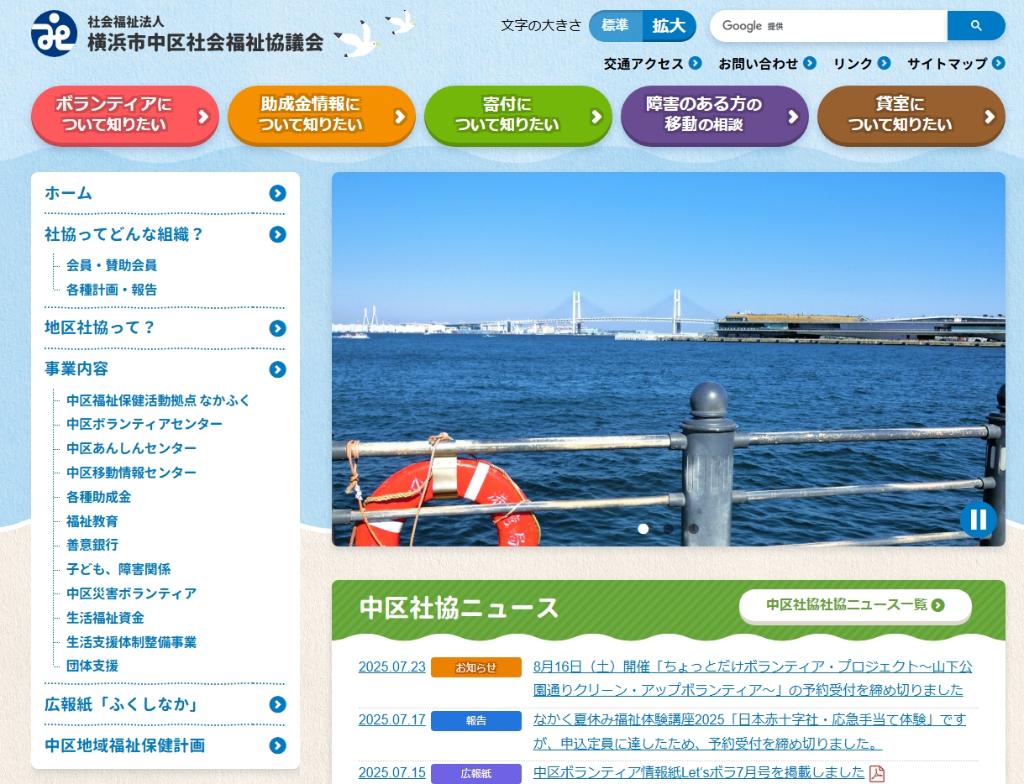Expand 社協ってどんな組織？ section
The image size is (1024, 784).
tap(277, 235)
